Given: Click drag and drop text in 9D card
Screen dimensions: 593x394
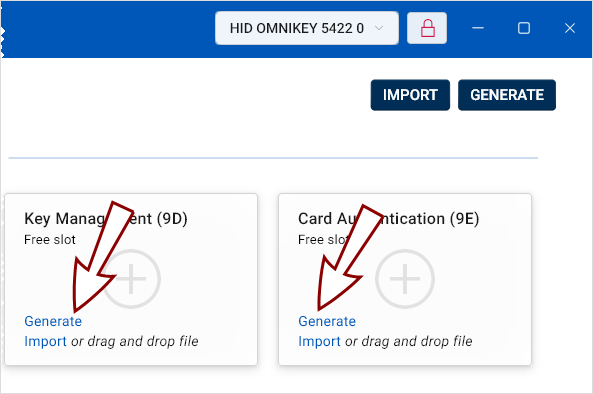Looking at the screenshot, I should [134, 341].
